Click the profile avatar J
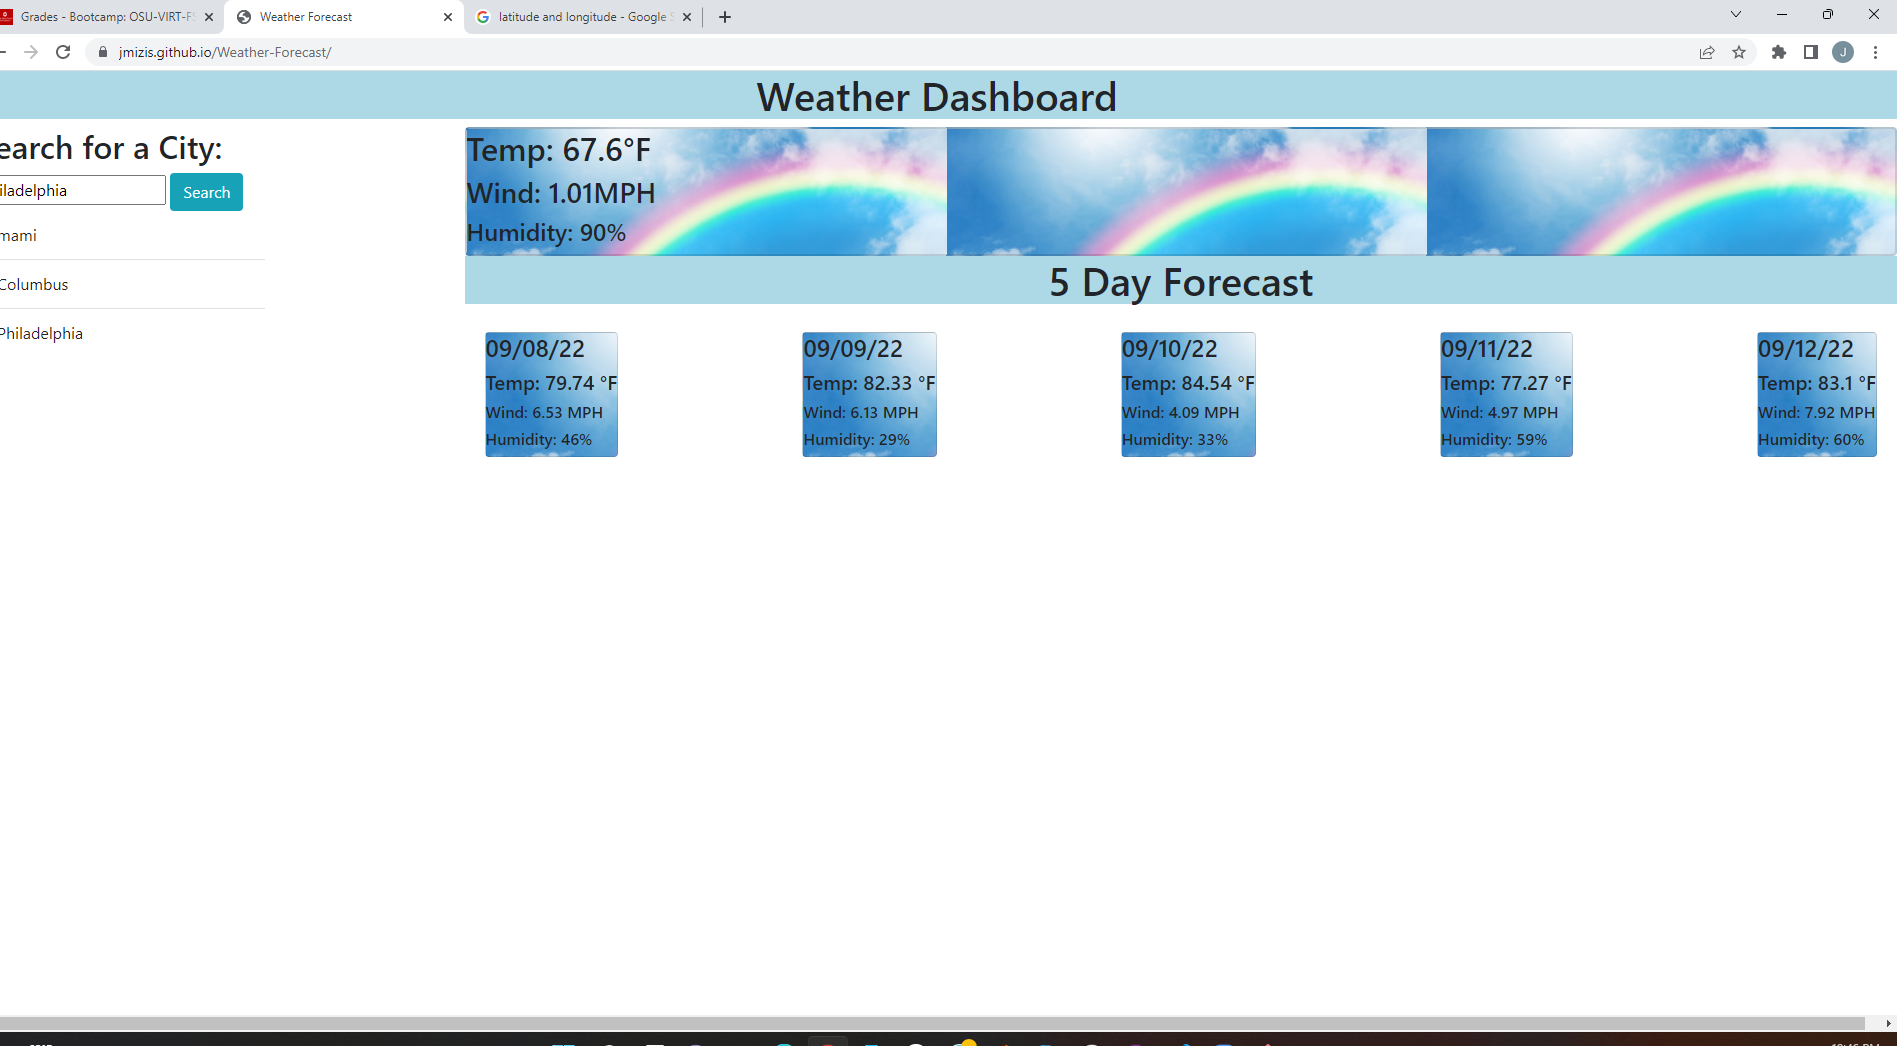The height and width of the screenshot is (1046, 1897). pyautogui.click(x=1843, y=52)
